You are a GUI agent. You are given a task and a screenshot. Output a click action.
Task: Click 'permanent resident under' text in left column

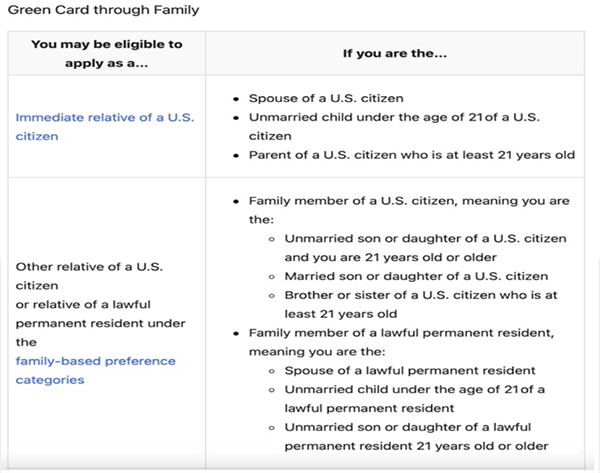[100, 323]
